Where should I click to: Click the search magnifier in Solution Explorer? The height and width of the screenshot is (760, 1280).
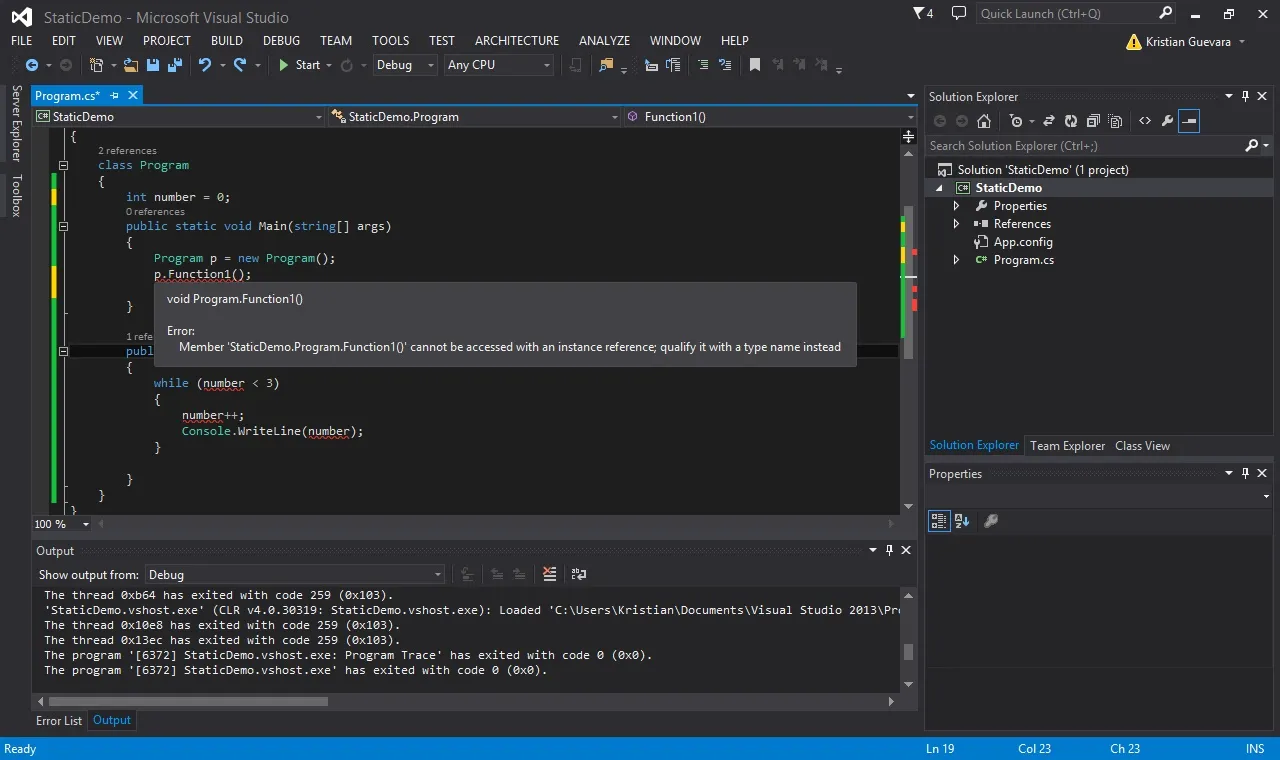click(x=1251, y=146)
